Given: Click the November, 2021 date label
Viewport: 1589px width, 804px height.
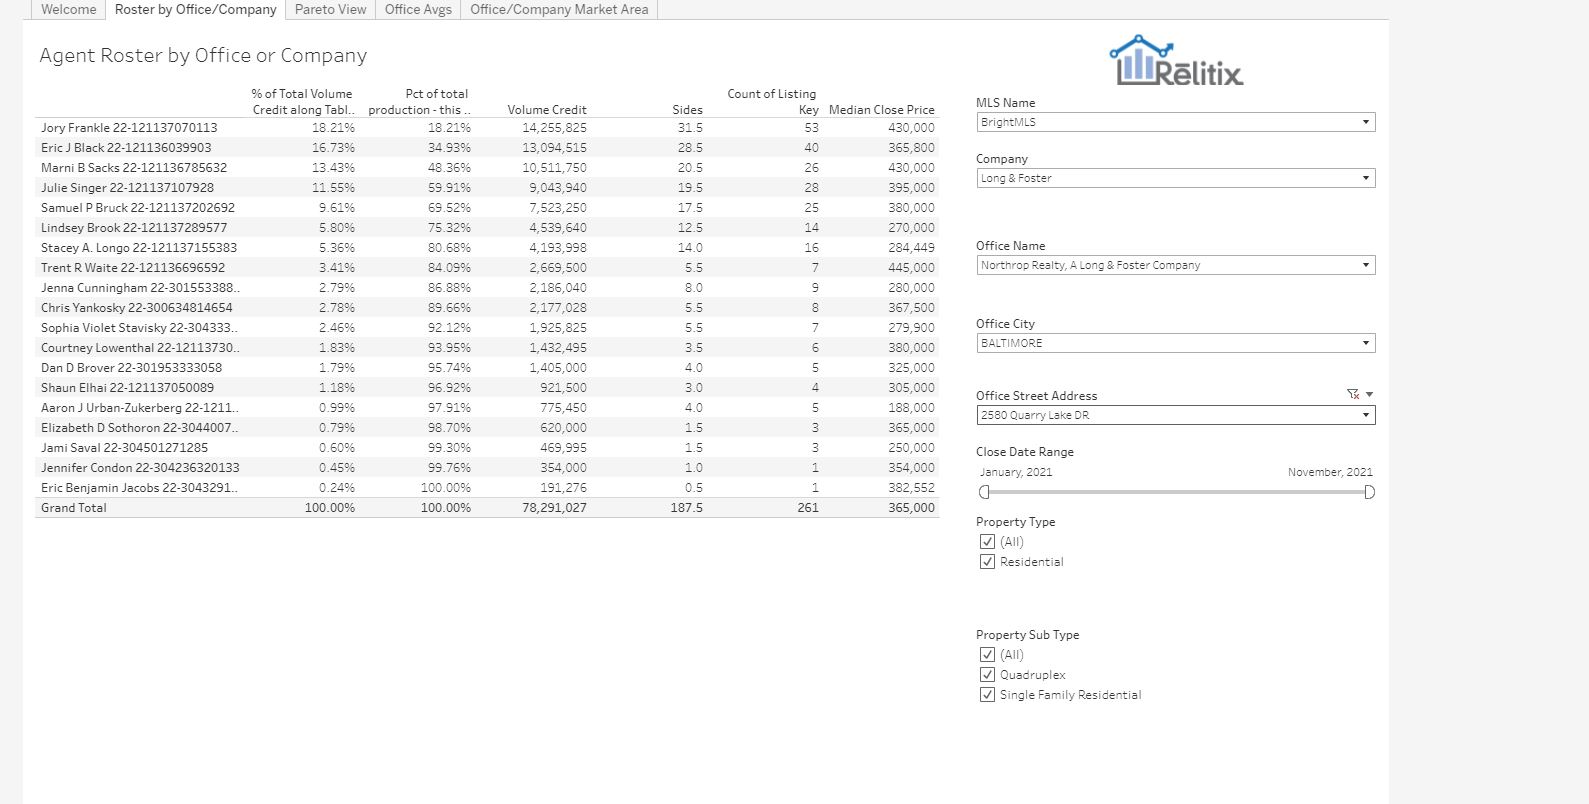Looking at the screenshot, I should [x=1330, y=472].
